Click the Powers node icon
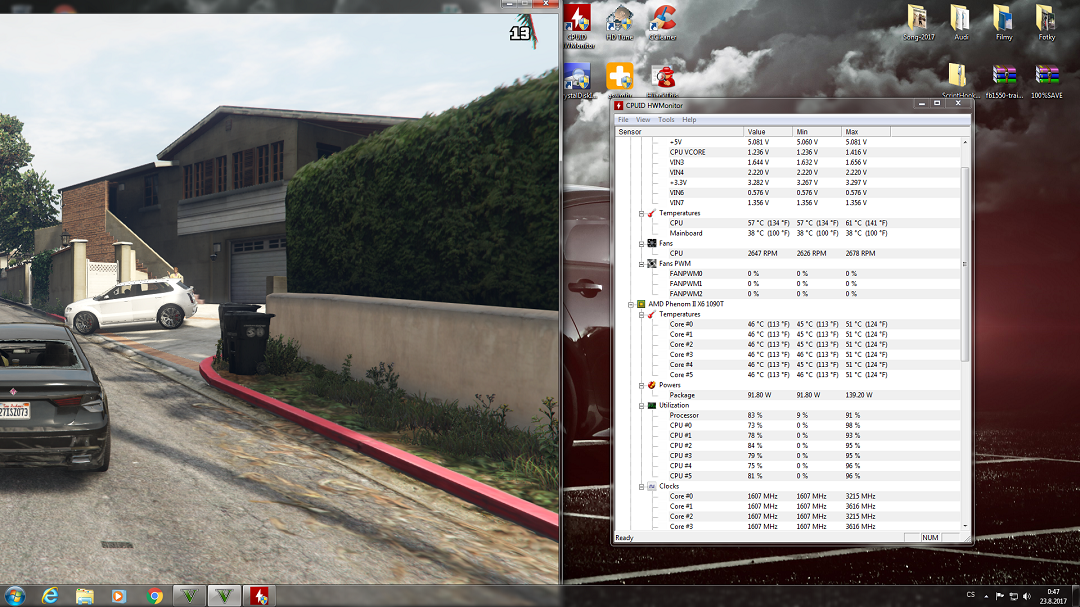 coord(652,385)
